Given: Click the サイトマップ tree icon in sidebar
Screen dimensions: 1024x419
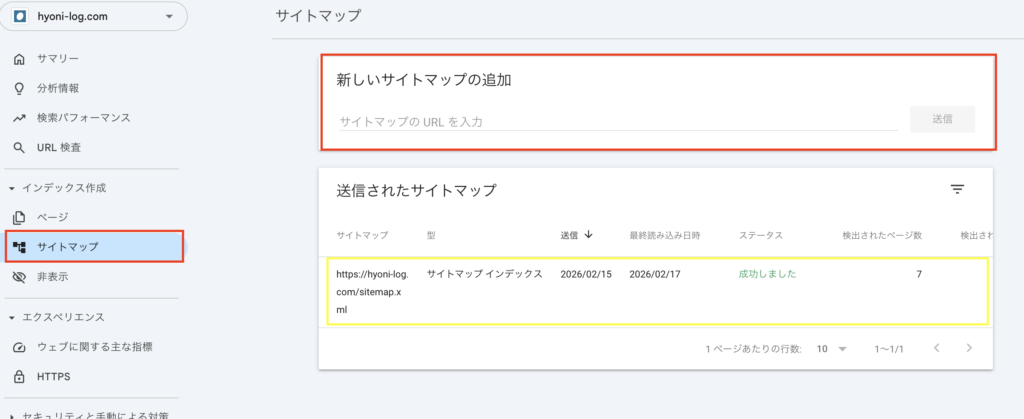Looking at the screenshot, I should [x=19, y=247].
